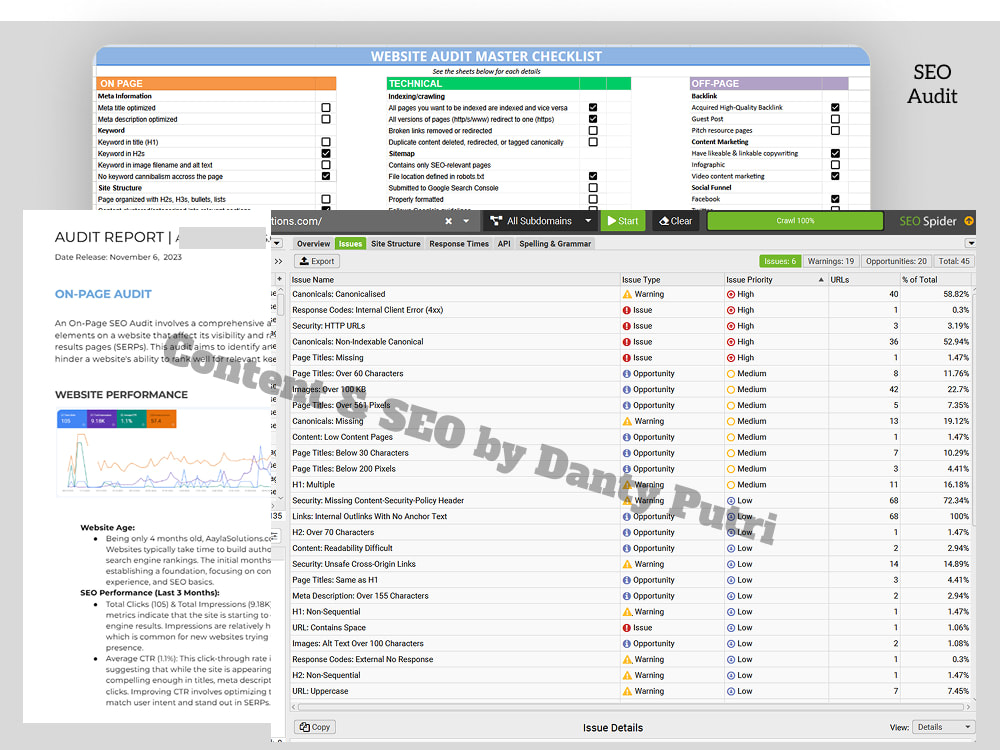Screen dimensions: 1000x750
Task: Sort by the Issue Priority column arrow
Action: click(821, 279)
